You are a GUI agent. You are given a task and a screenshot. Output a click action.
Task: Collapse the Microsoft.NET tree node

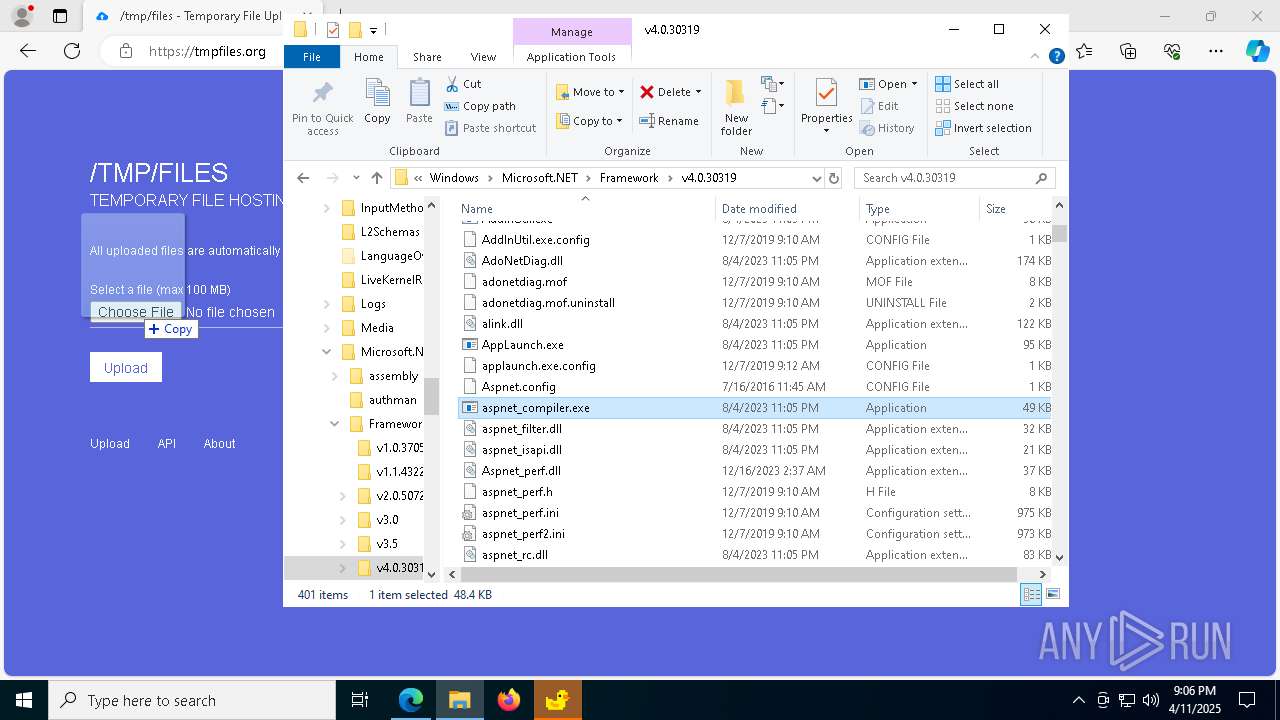click(327, 352)
